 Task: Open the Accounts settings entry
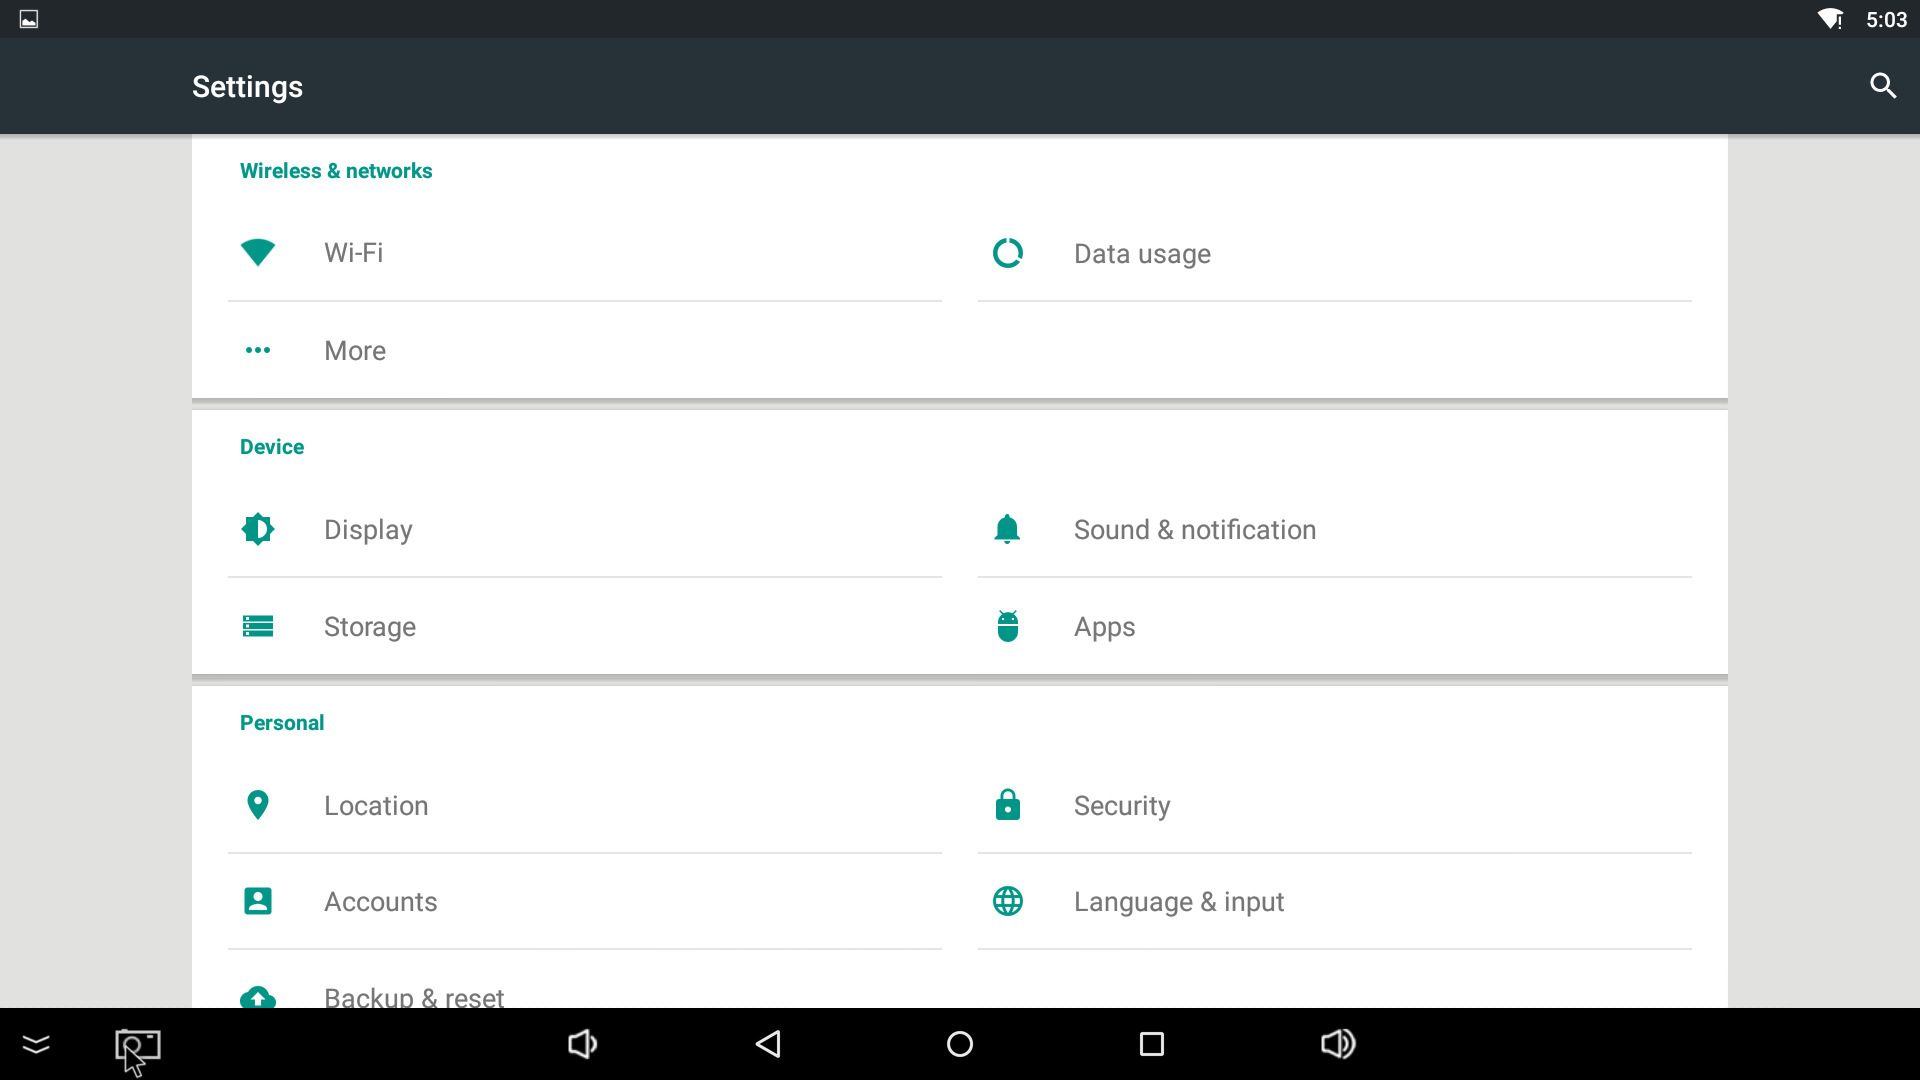(x=380, y=901)
